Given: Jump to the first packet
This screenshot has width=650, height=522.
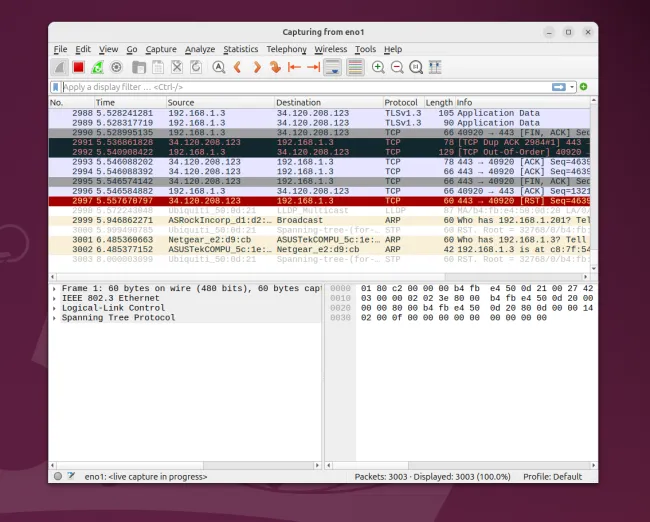Looking at the screenshot, I should click(x=294, y=67).
